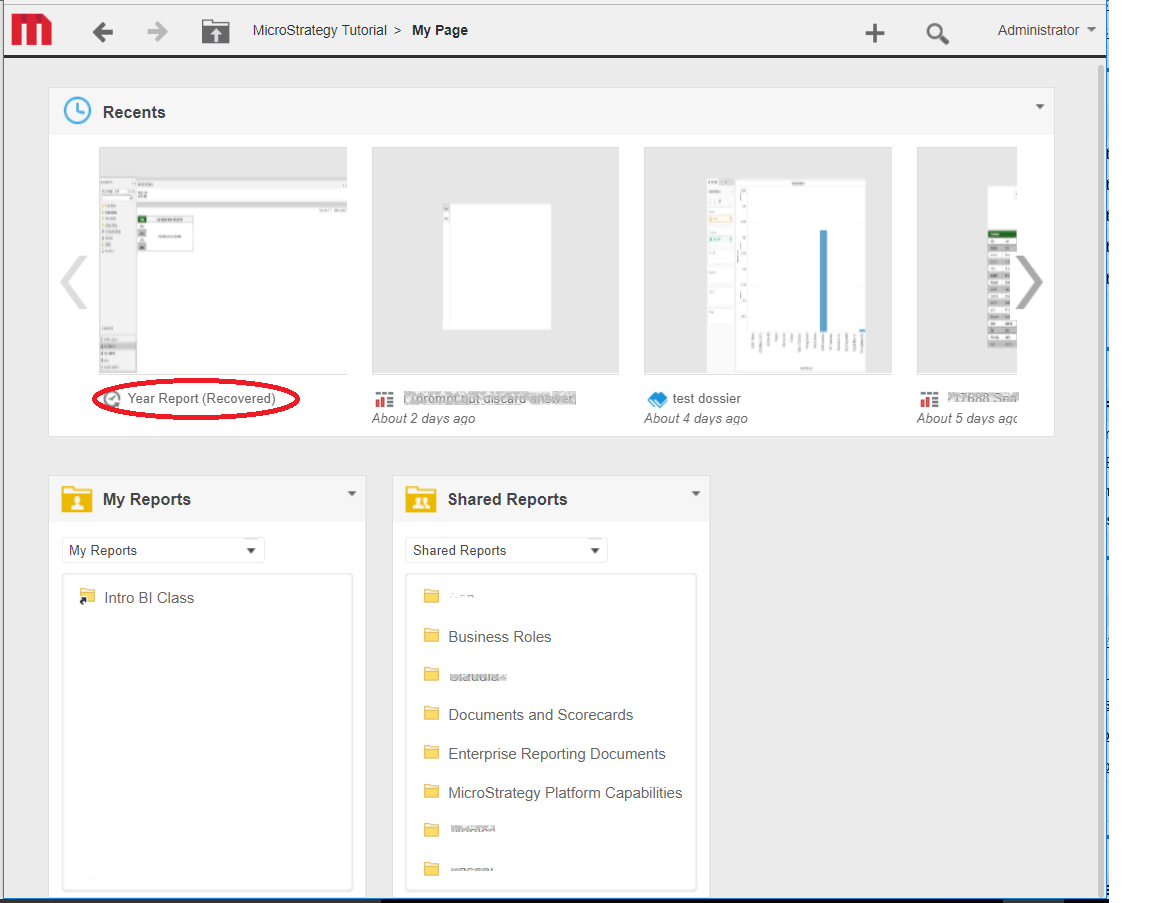The height and width of the screenshot is (903, 1152).
Task: Open Documents and Scorecards folder
Action: click(x=541, y=714)
